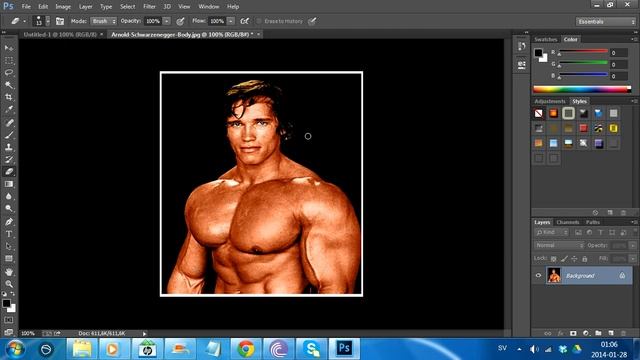Toggle lock position icon
Image resolution: width=640 pixels, height=360 pixels.
tap(574, 259)
